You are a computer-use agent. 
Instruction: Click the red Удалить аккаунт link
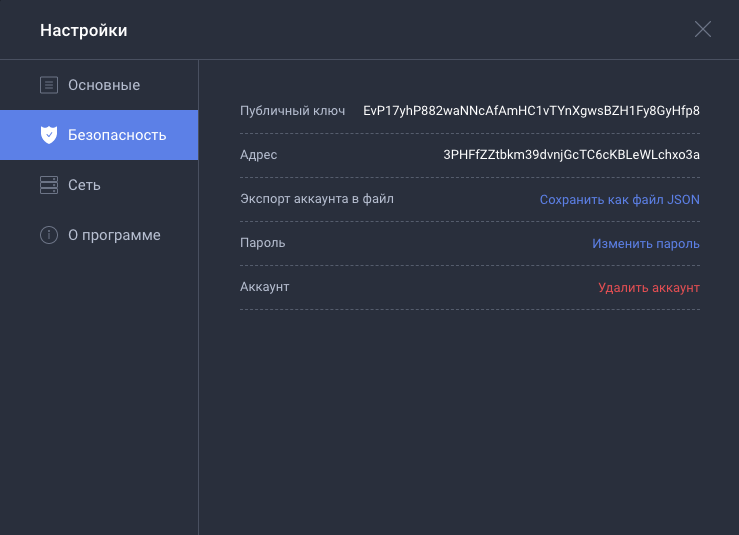point(648,287)
